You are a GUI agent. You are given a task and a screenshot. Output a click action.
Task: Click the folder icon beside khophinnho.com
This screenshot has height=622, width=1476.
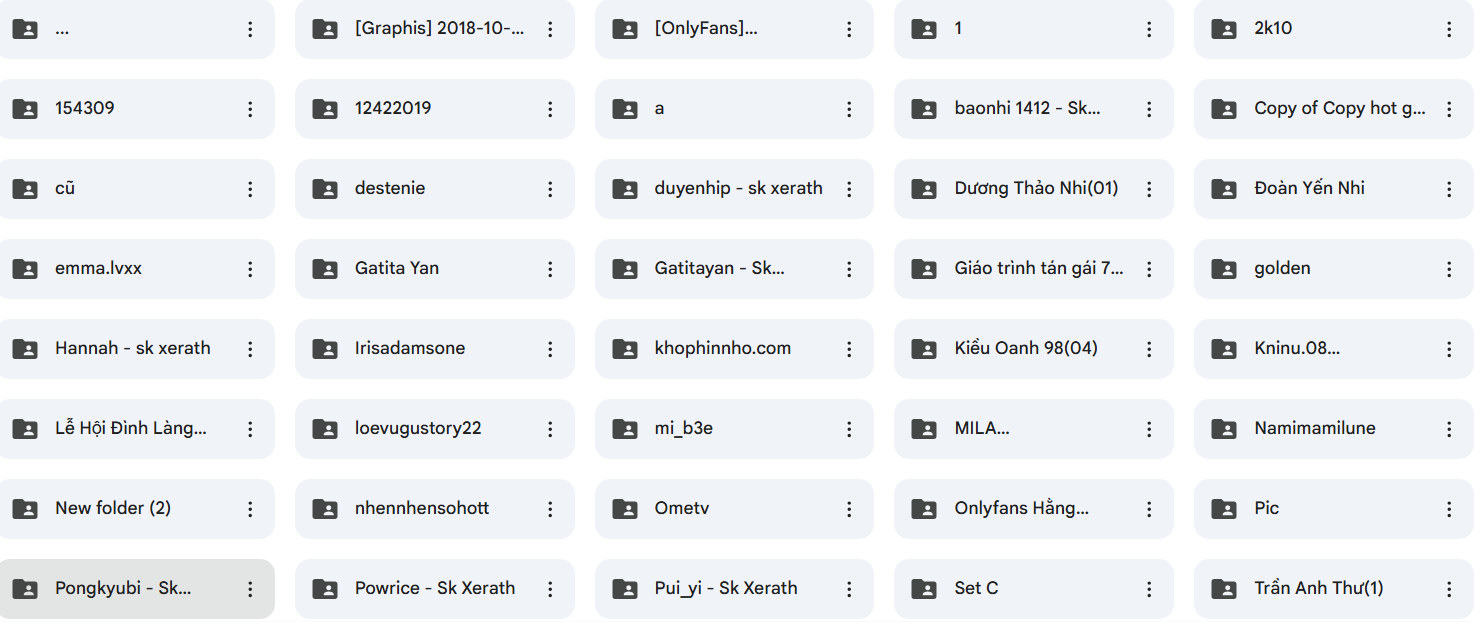pos(625,349)
